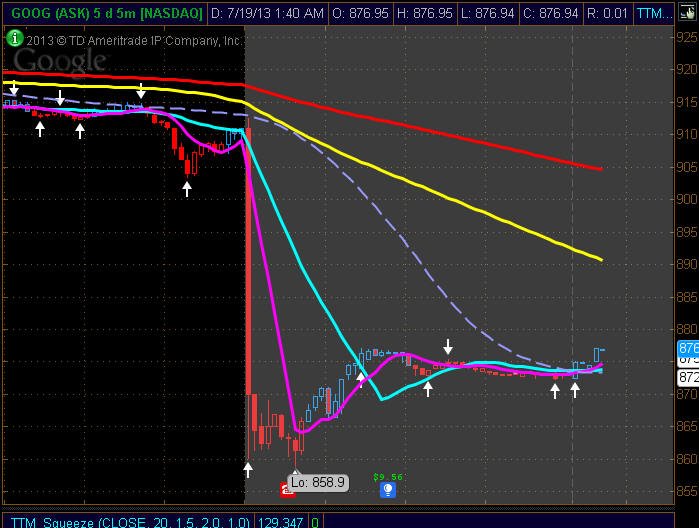699x528 pixels.
Task: Open the pointer drawing tools icon
Action: click(x=687, y=13)
